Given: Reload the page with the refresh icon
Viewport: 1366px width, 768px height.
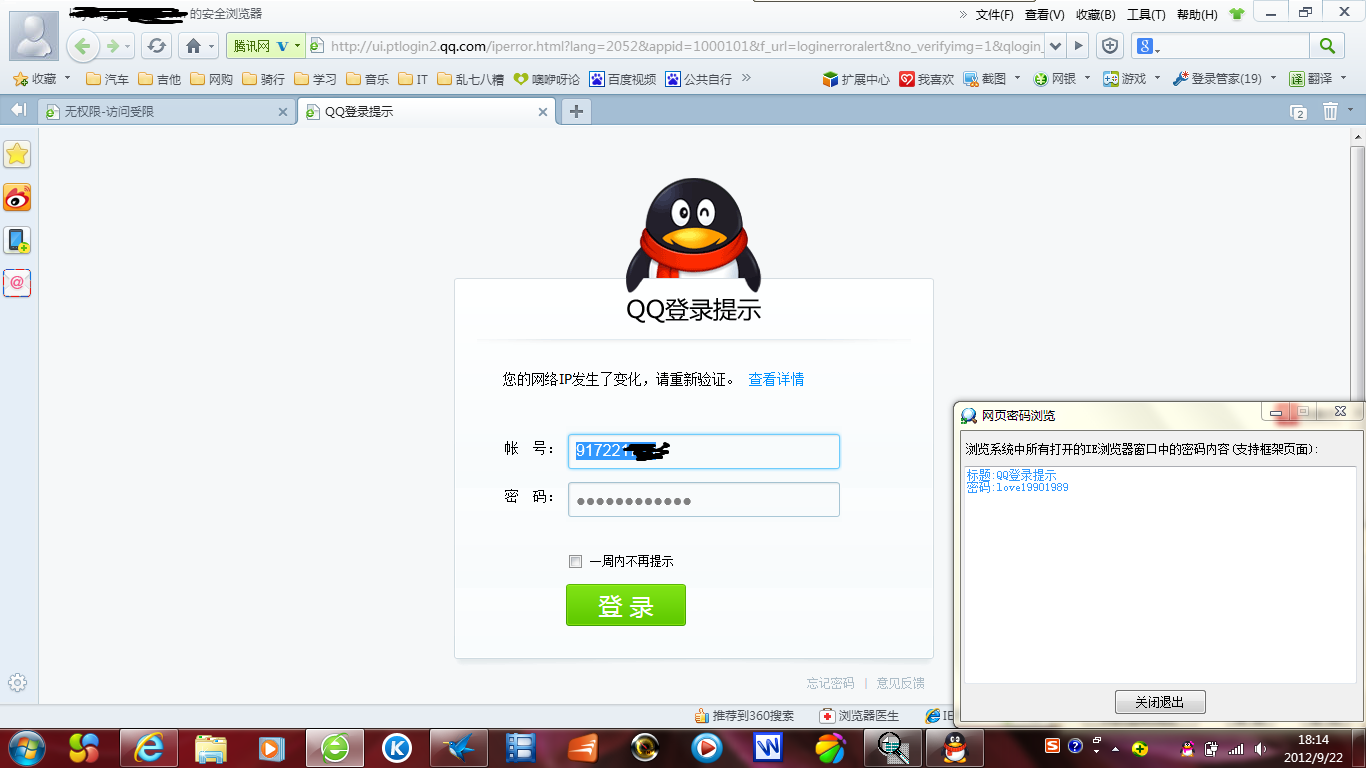Looking at the screenshot, I should [x=156, y=46].
